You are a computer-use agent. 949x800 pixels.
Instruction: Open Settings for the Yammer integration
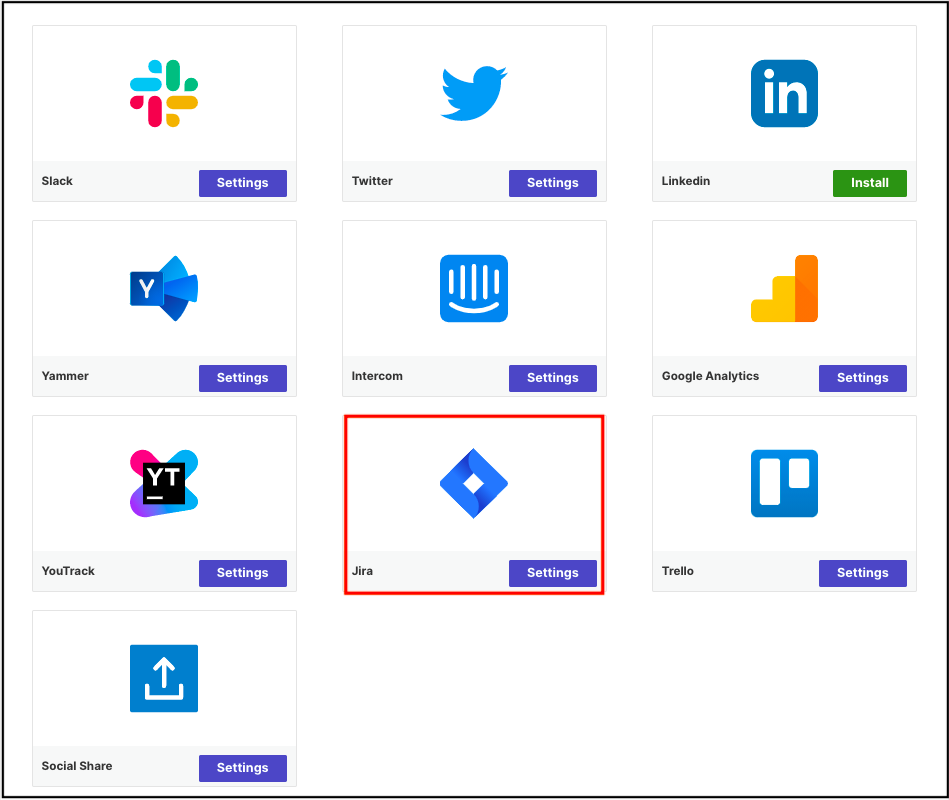click(242, 378)
